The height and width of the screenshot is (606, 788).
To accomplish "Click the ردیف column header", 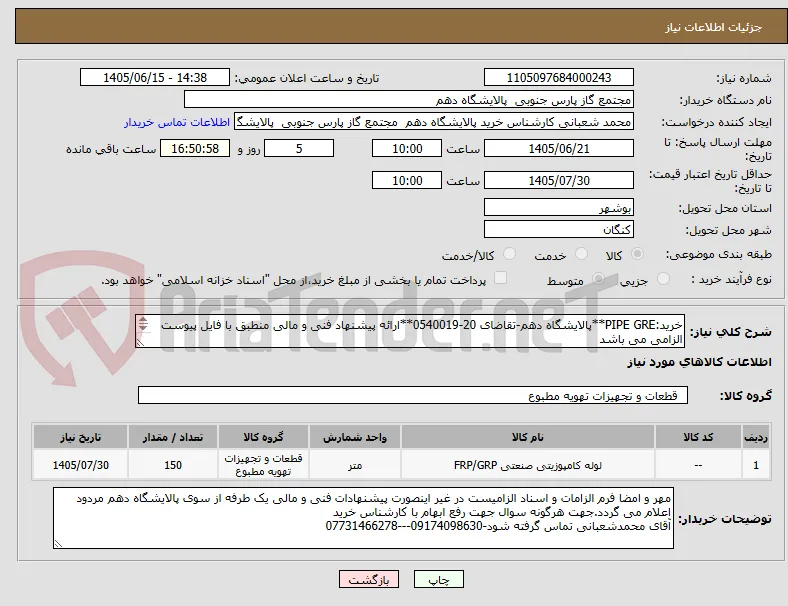I will pyautogui.click(x=755, y=437).
